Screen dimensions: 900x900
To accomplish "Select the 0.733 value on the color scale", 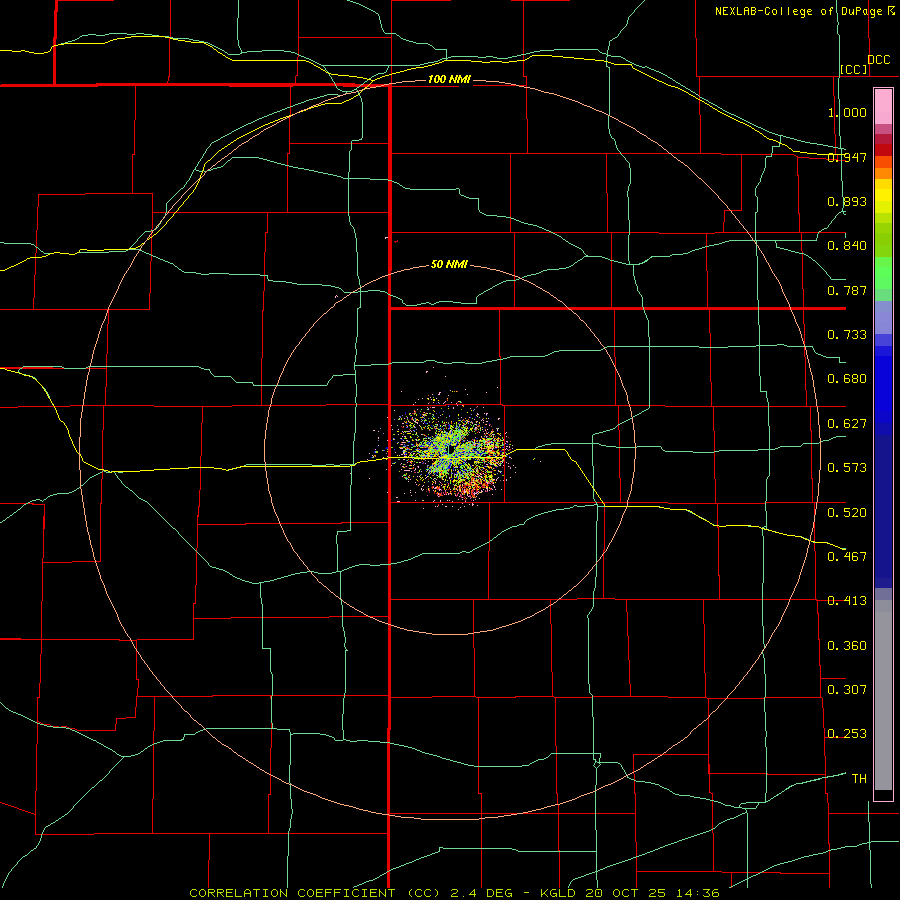I will point(847,335).
